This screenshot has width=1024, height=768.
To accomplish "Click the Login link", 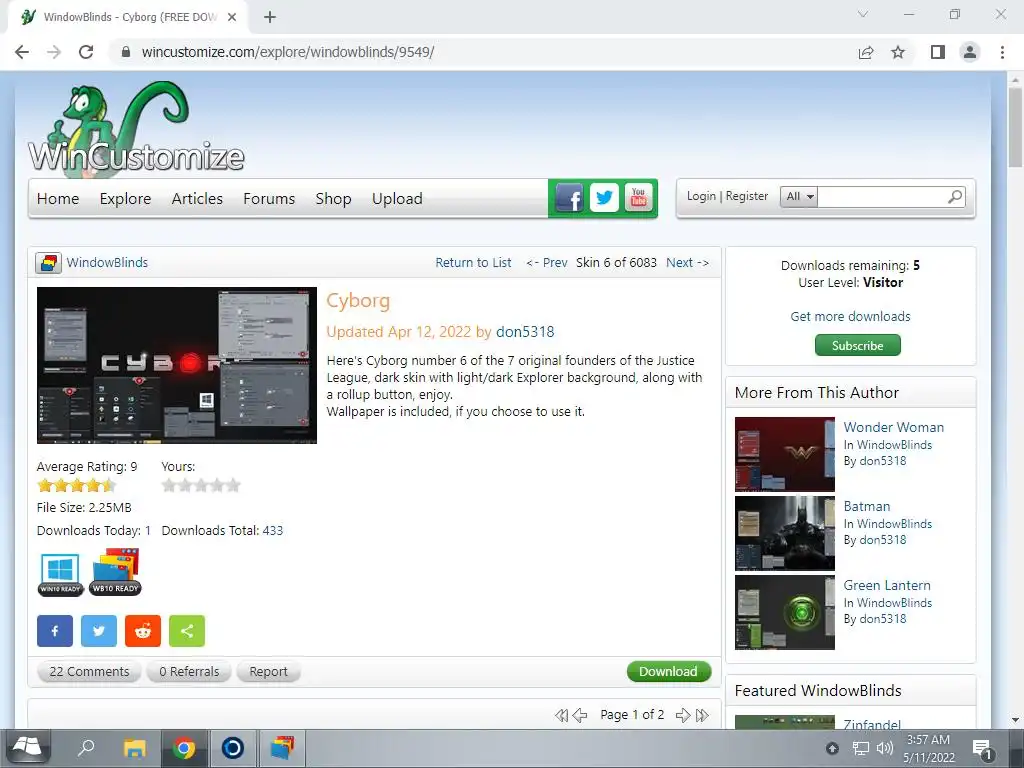I will click(701, 196).
